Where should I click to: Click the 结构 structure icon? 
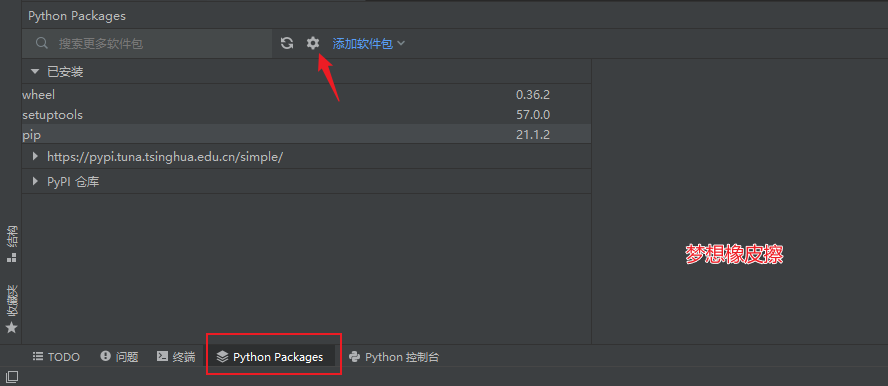11,258
